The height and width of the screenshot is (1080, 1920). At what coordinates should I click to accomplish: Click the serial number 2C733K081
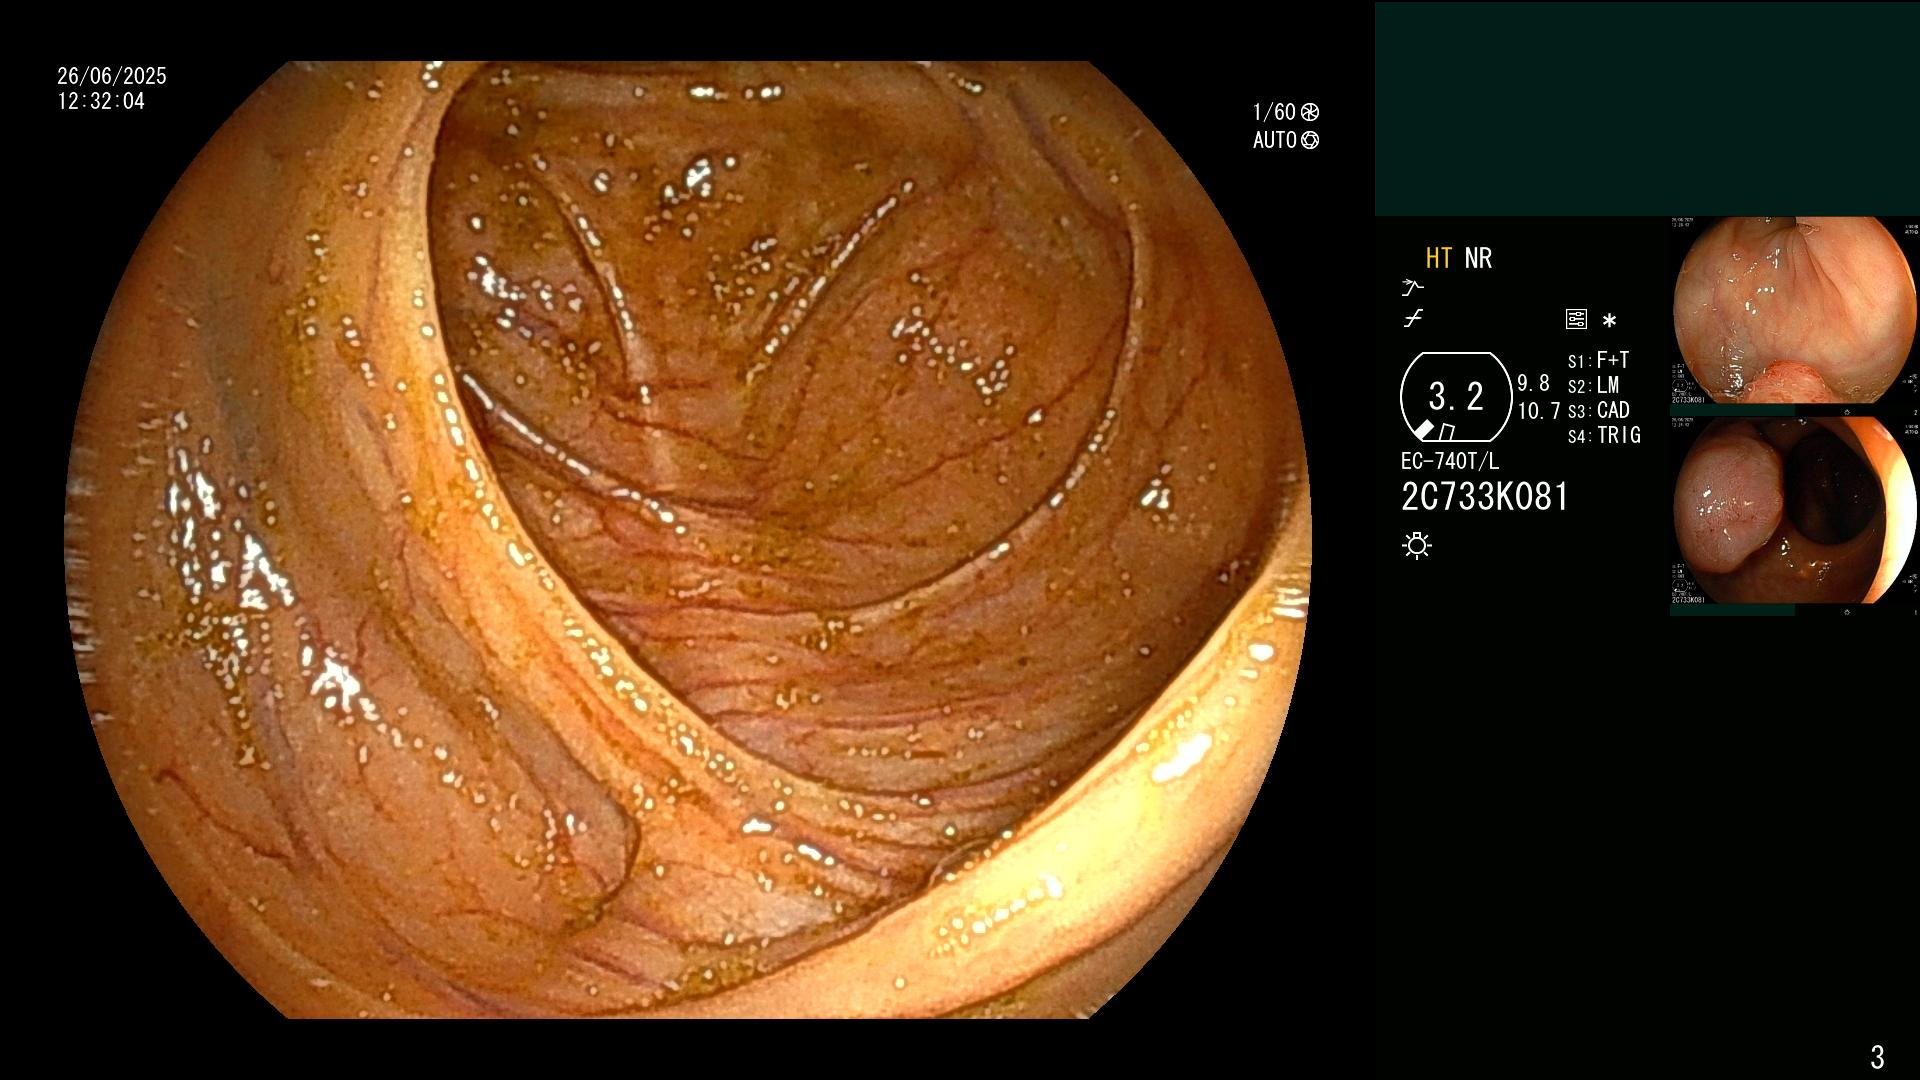pos(1485,497)
